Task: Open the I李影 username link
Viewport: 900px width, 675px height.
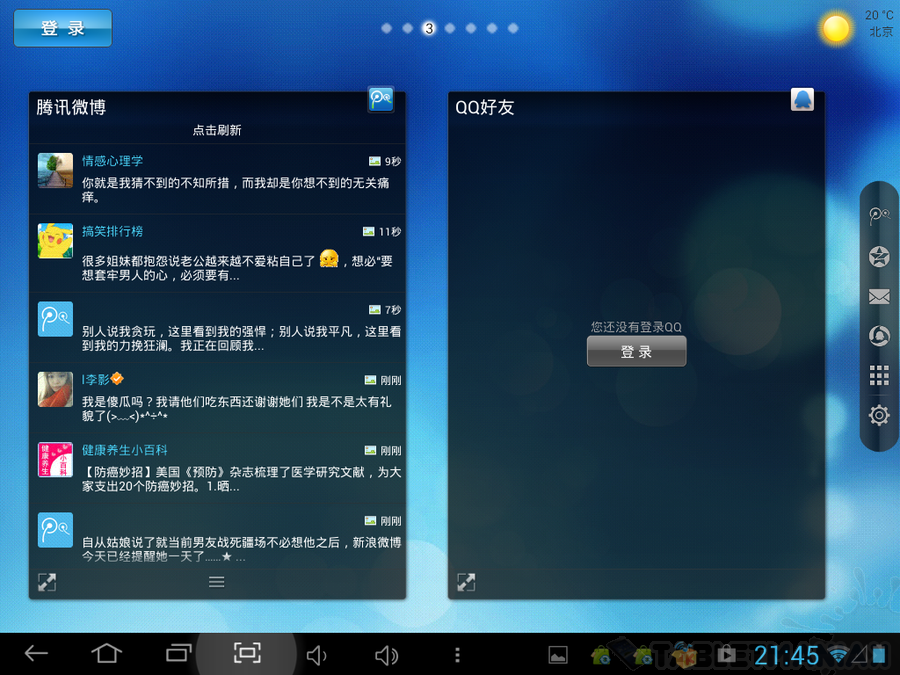Action: 95,379
